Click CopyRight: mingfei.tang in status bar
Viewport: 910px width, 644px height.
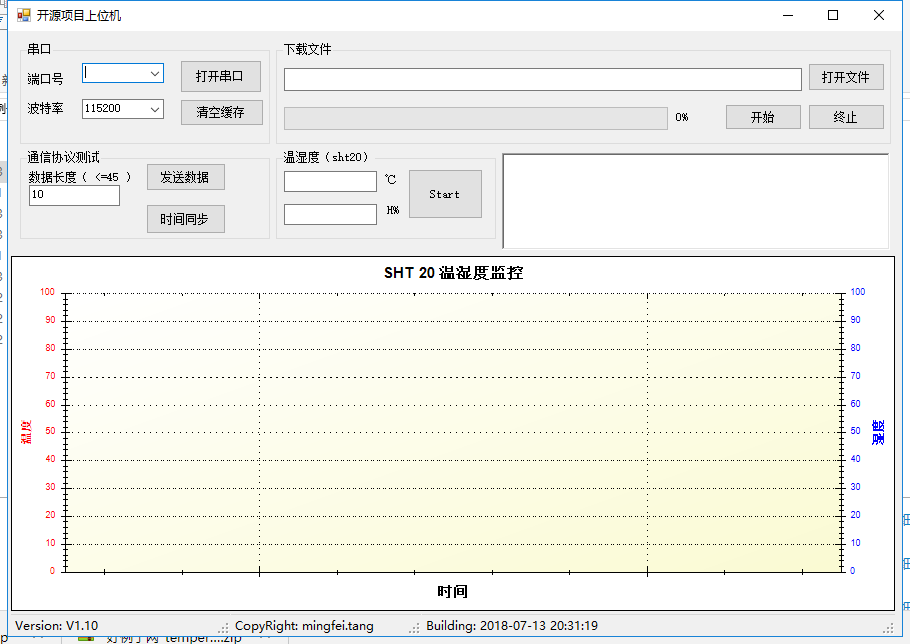pyautogui.click(x=304, y=626)
